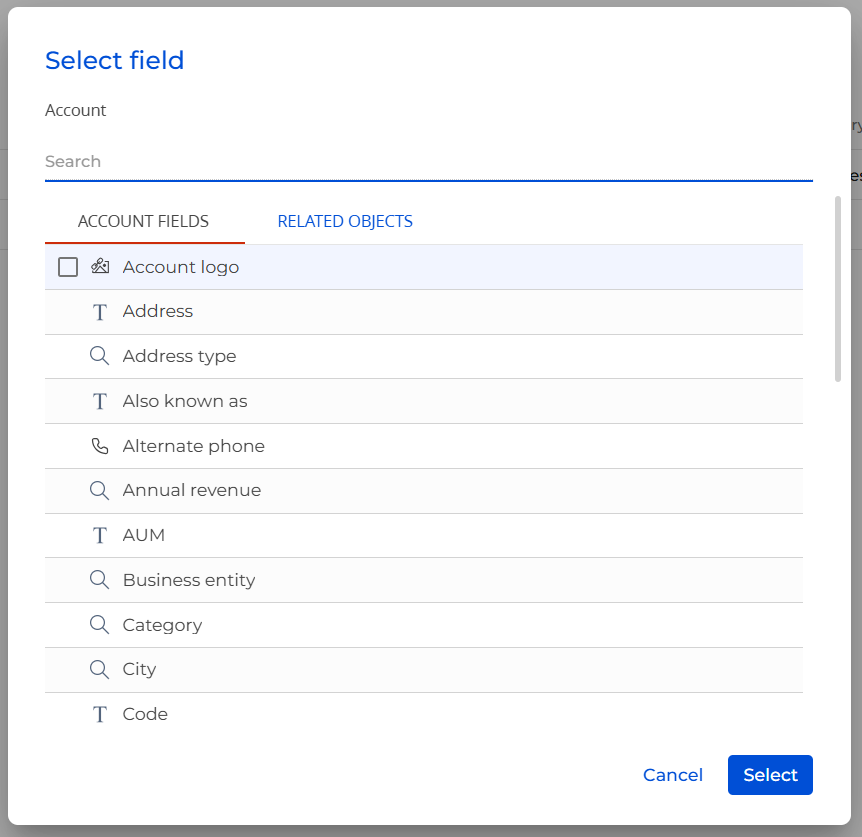
Task: Click the lookup magnifier icon for Address type
Action: (100, 356)
